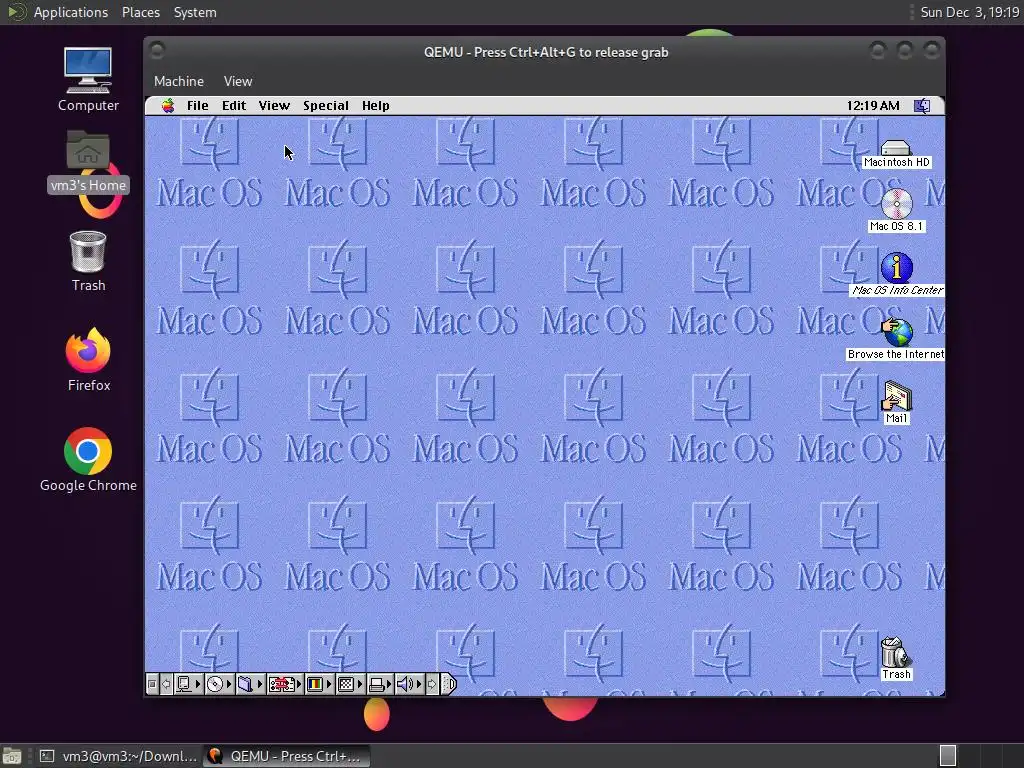Screen dimensions: 1024x768
Task: Open the red Location Manager strip module
Action: tap(285, 684)
